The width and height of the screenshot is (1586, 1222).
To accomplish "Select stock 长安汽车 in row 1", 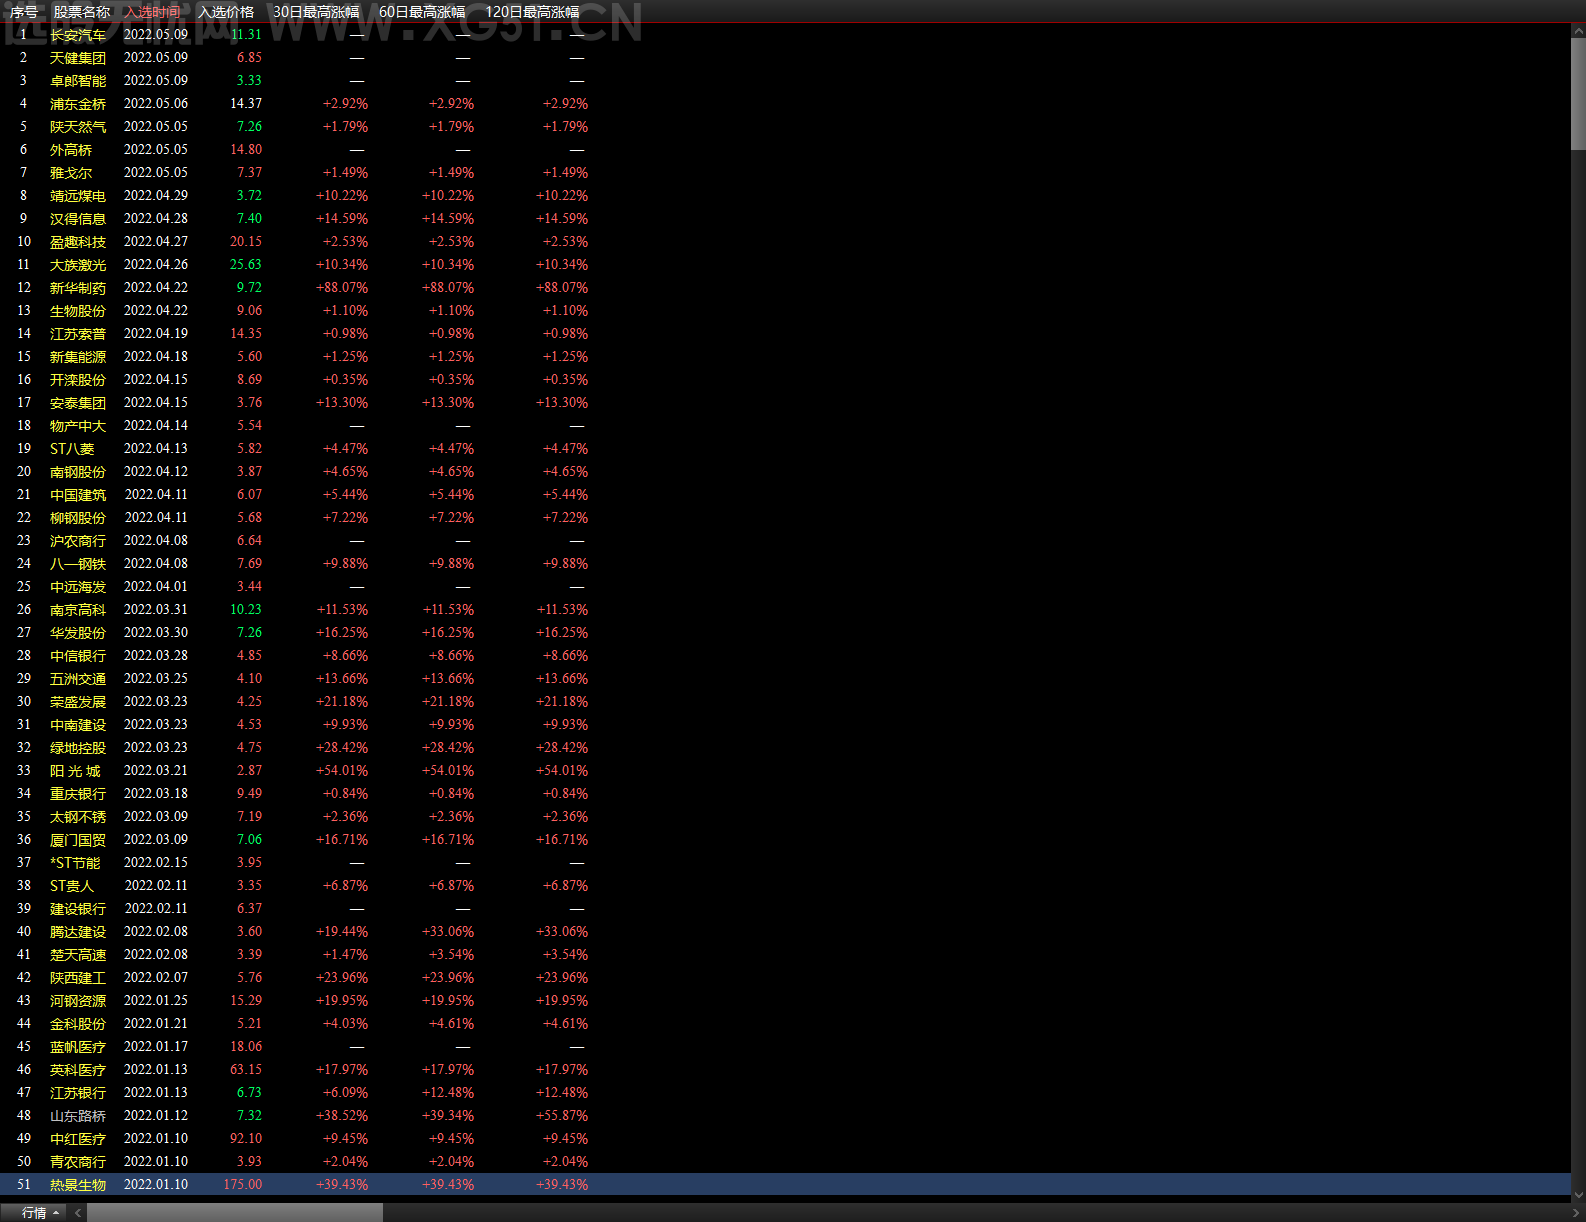I will coord(78,35).
